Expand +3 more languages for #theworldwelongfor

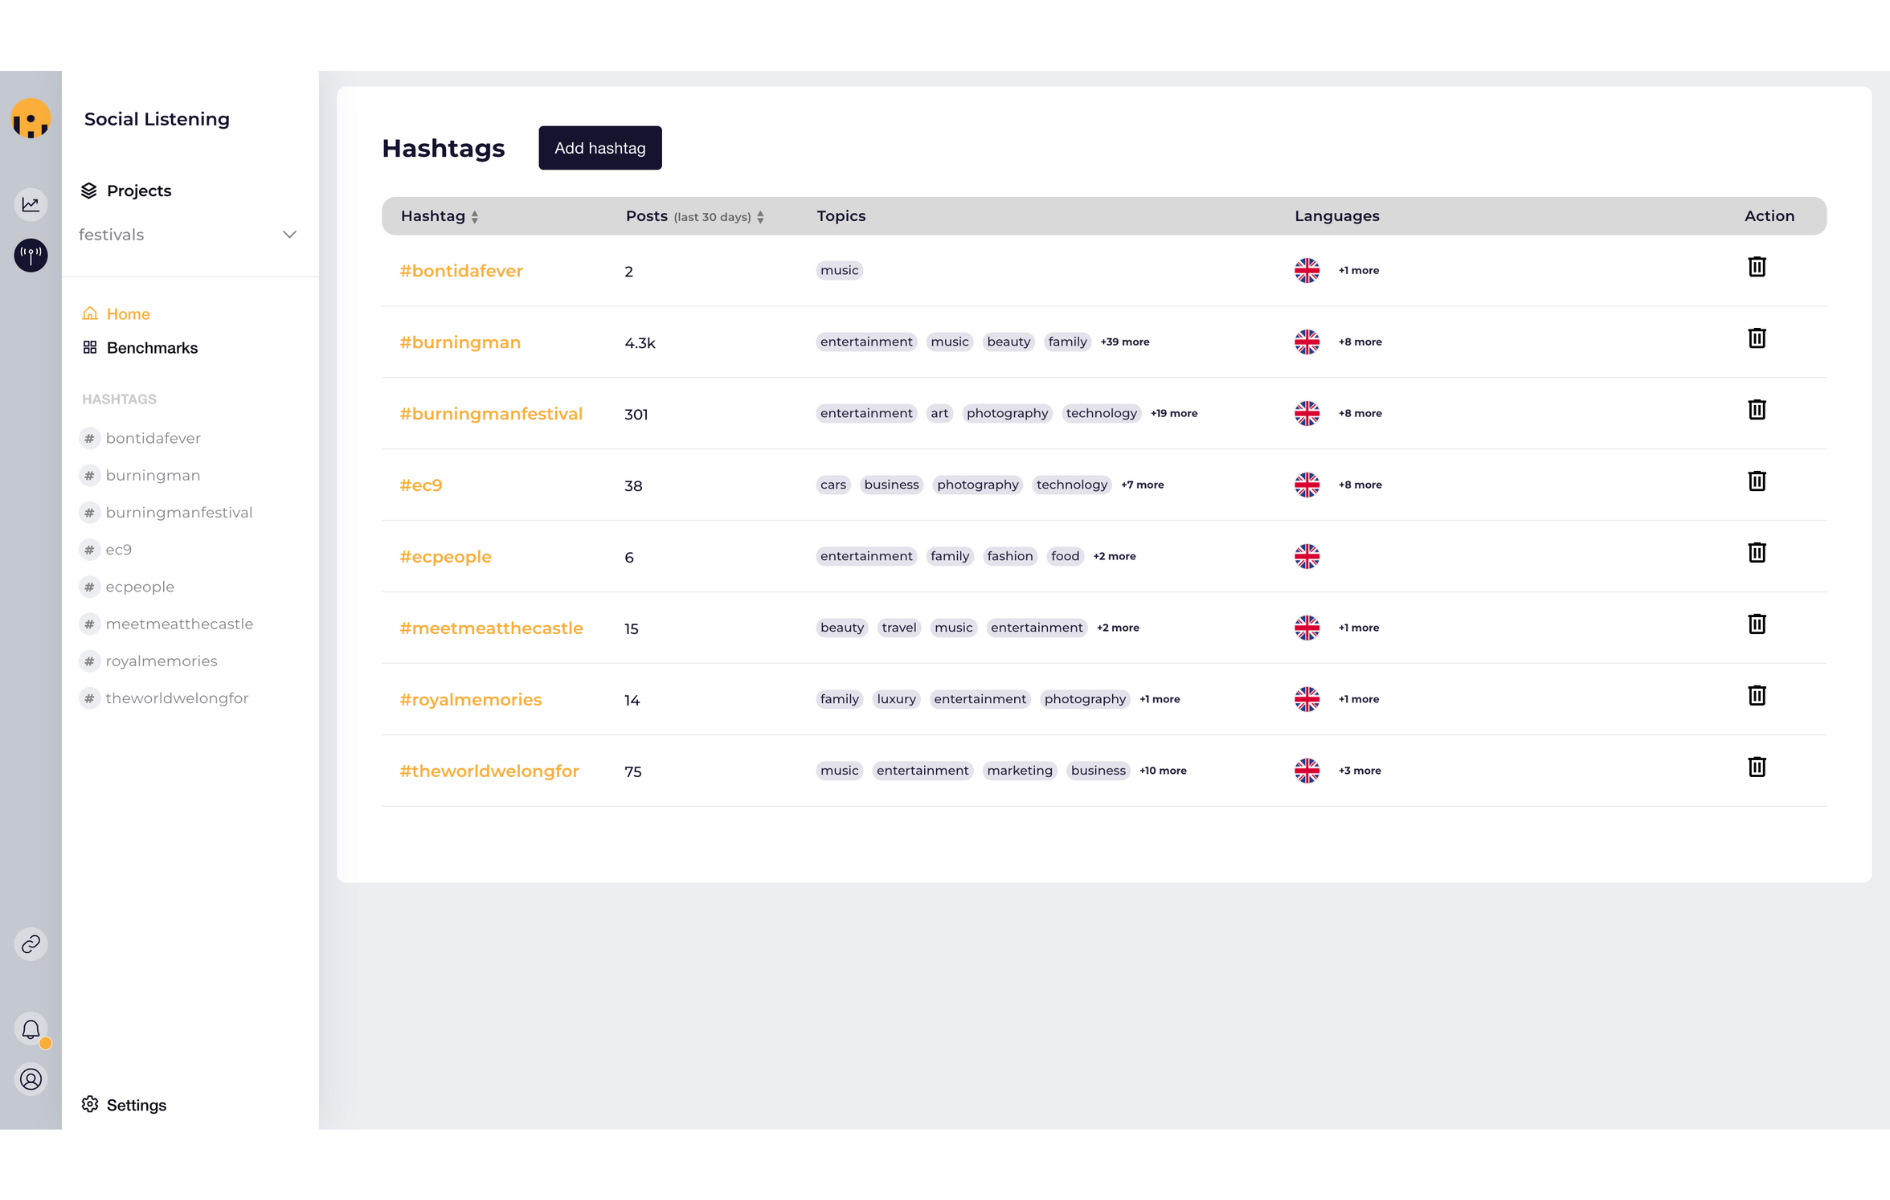1360,771
